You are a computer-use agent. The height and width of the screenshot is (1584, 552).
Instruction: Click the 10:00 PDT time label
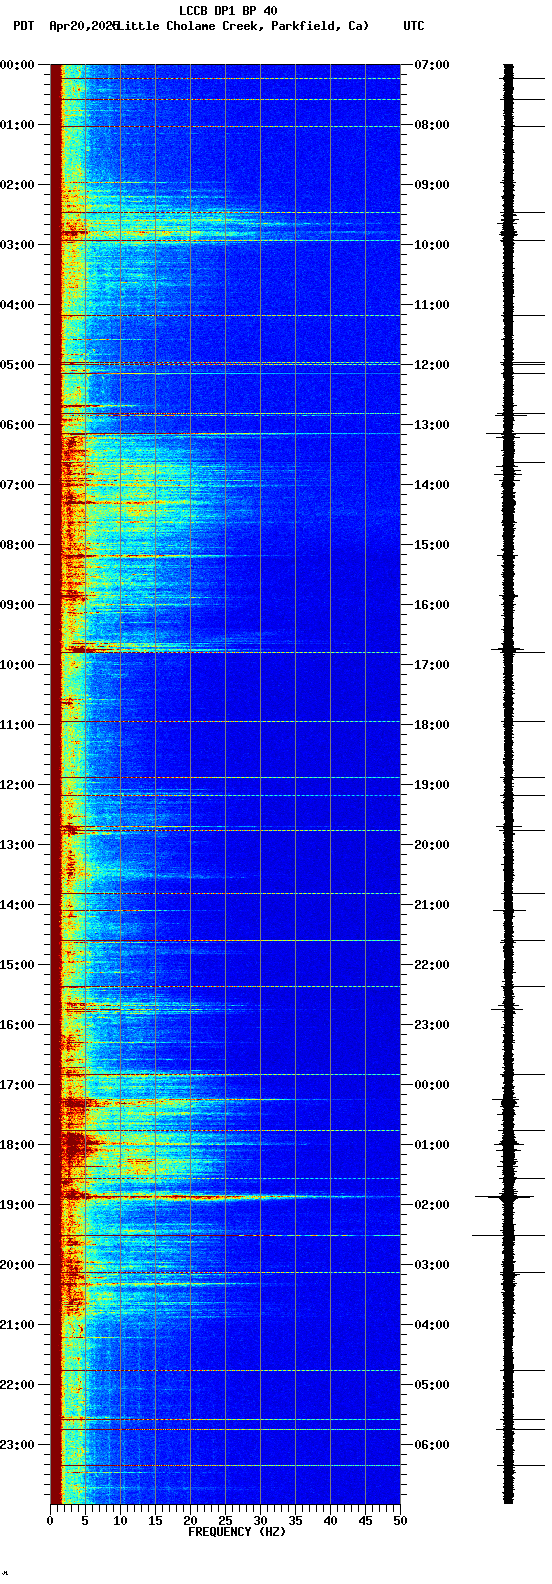(18, 665)
